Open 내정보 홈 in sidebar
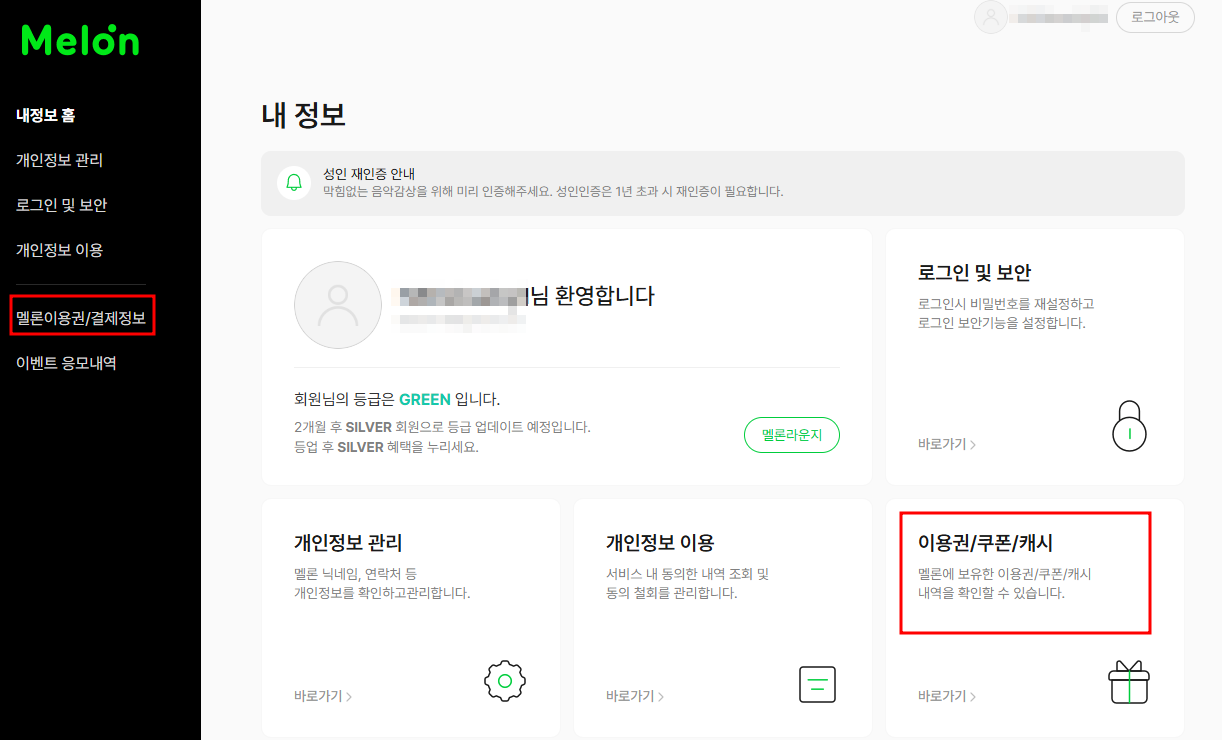 tap(46, 115)
